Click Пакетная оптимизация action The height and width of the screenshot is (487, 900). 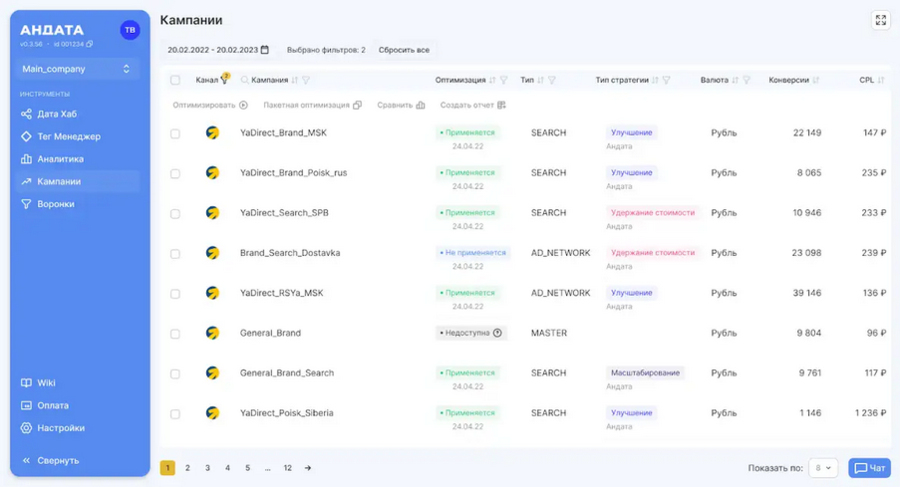pos(312,105)
